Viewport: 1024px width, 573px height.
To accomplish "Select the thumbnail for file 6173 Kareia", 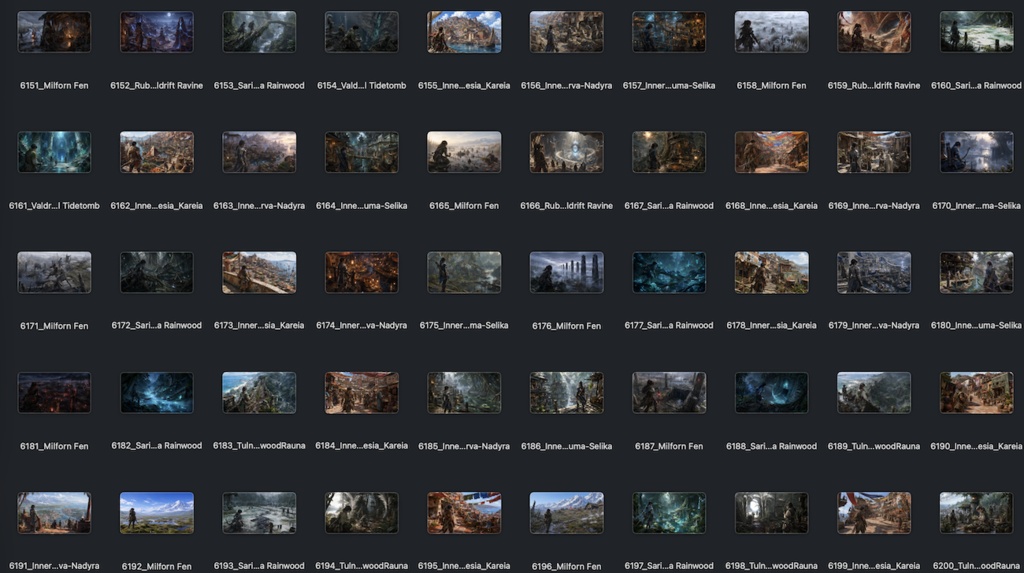I will point(259,272).
